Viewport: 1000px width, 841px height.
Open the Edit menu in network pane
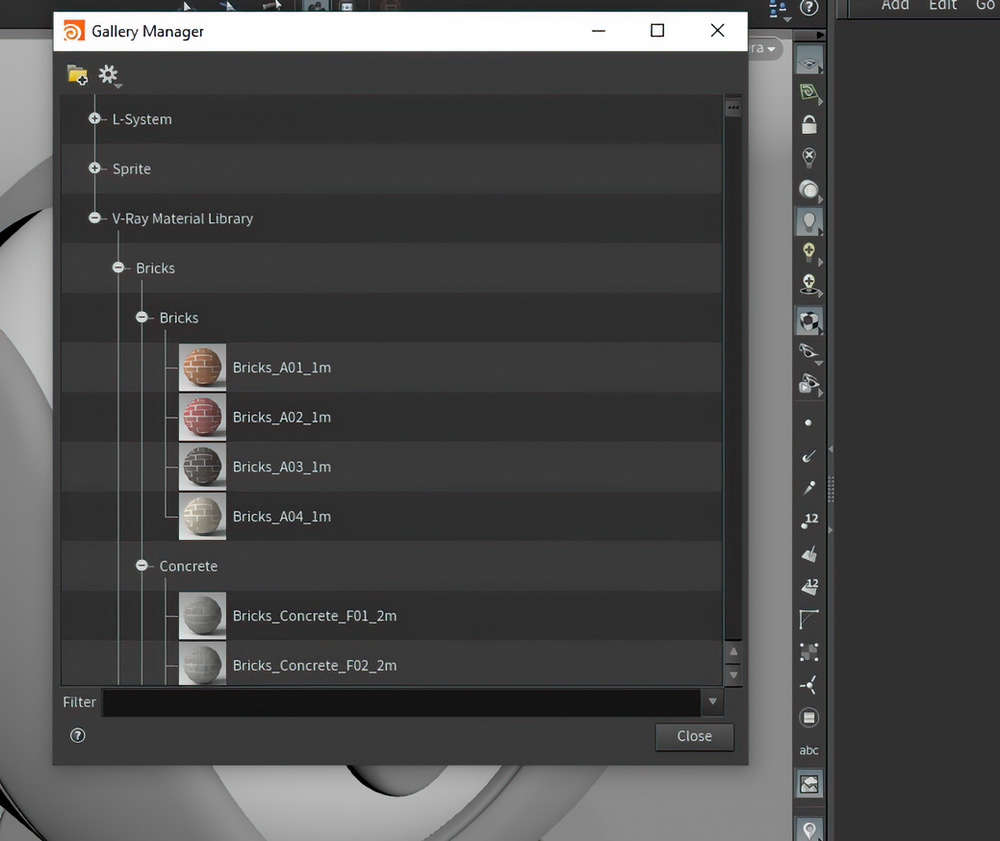[x=943, y=6]
